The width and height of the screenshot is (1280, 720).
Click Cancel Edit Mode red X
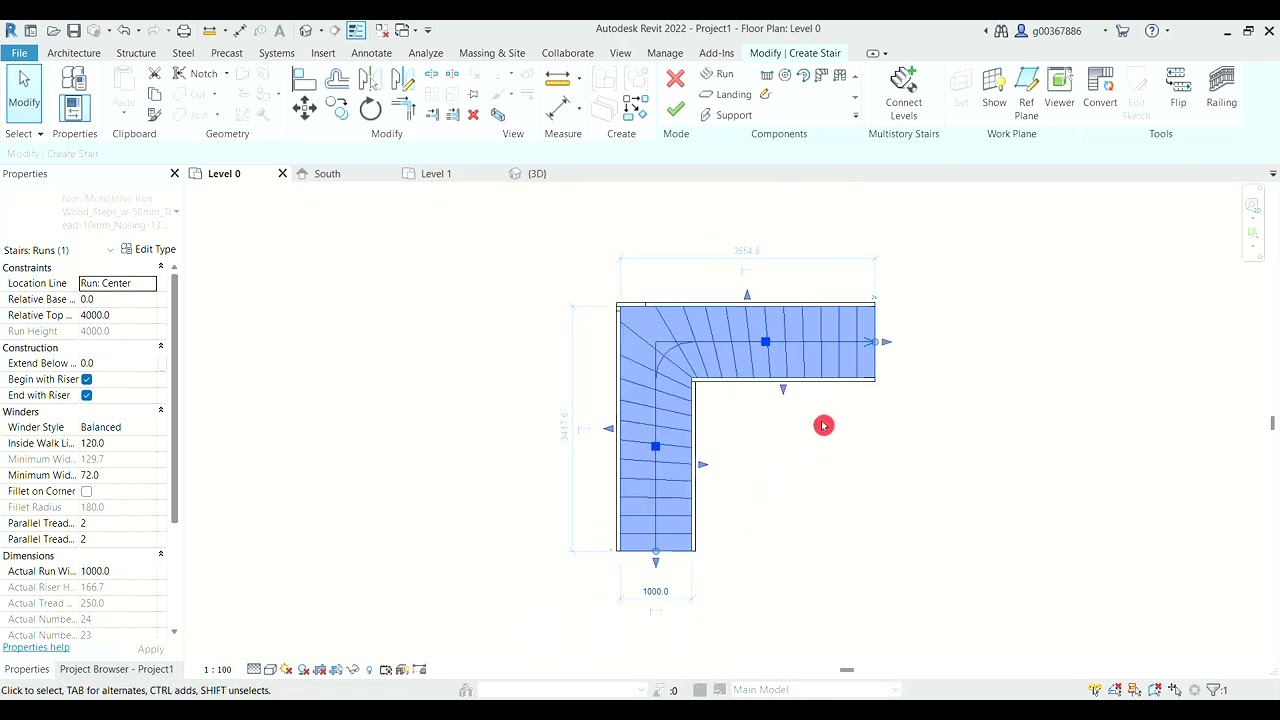coord(676,79)
